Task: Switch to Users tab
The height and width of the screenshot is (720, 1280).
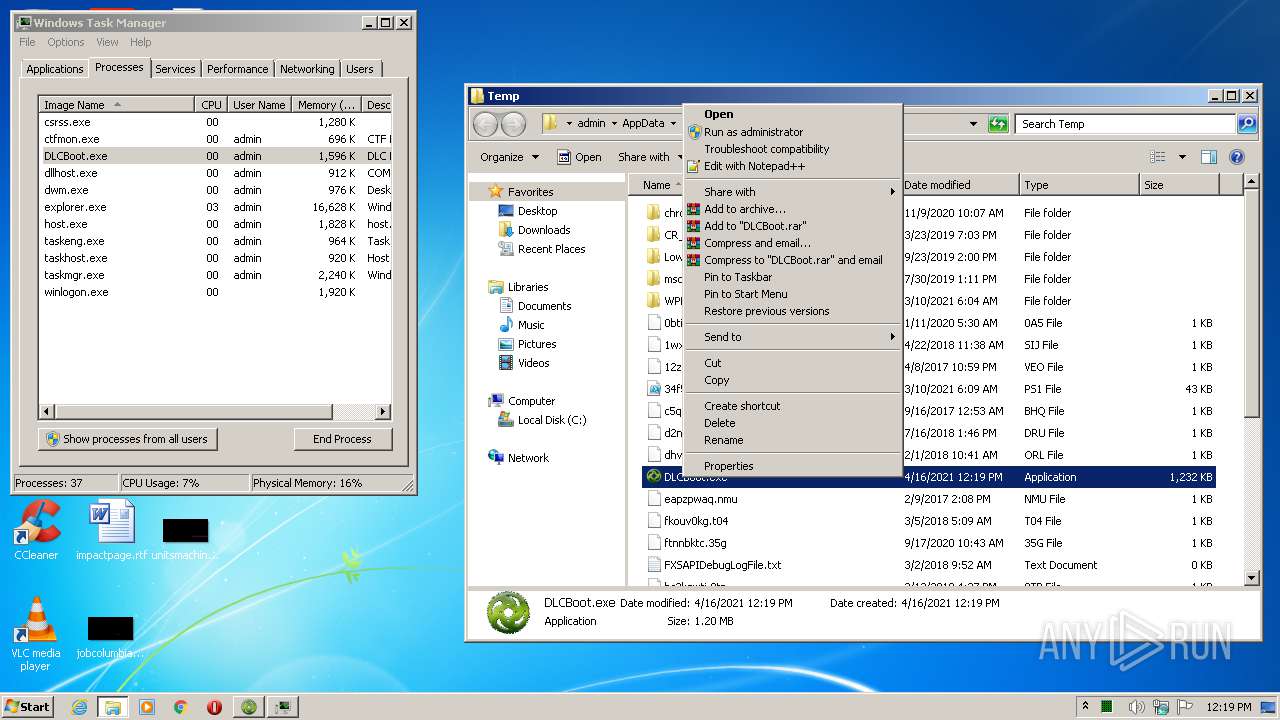Action: (x=360, y=69)
